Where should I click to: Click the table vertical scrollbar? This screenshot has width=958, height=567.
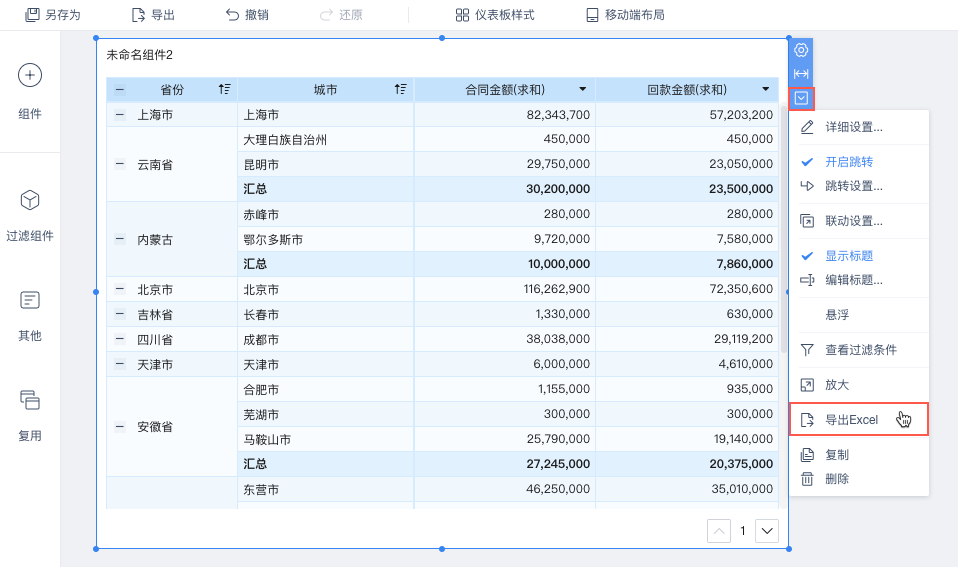(x=784, y=230)
